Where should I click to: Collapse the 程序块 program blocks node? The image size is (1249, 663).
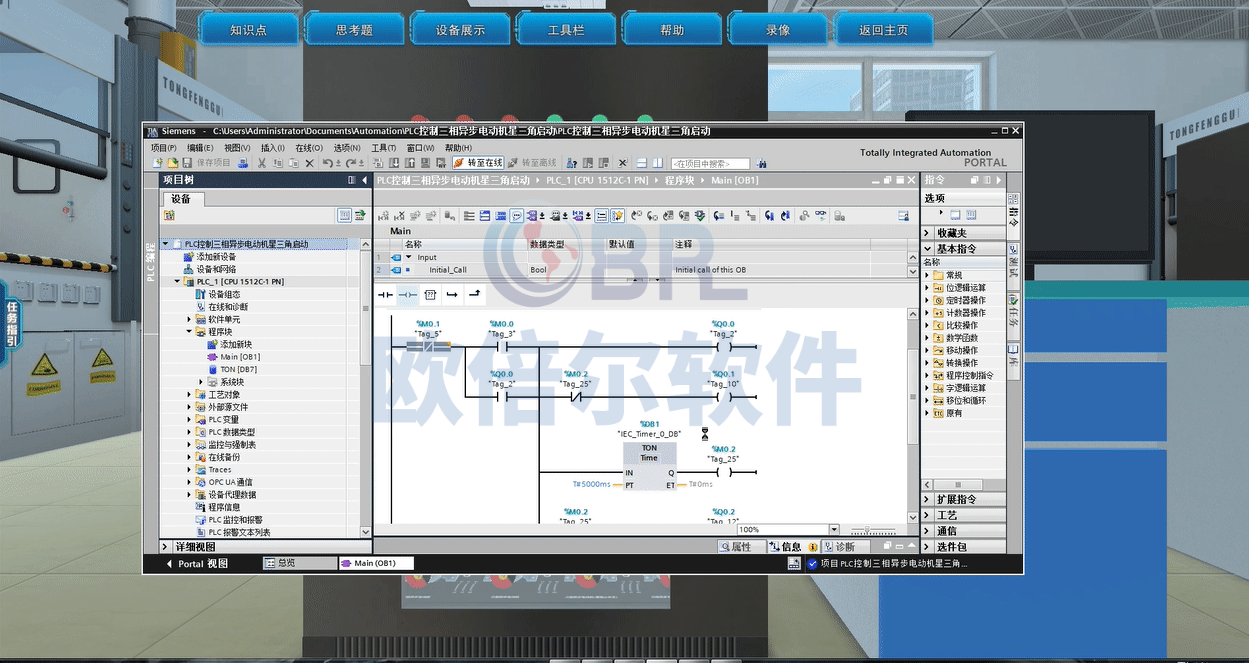[189, 332]
